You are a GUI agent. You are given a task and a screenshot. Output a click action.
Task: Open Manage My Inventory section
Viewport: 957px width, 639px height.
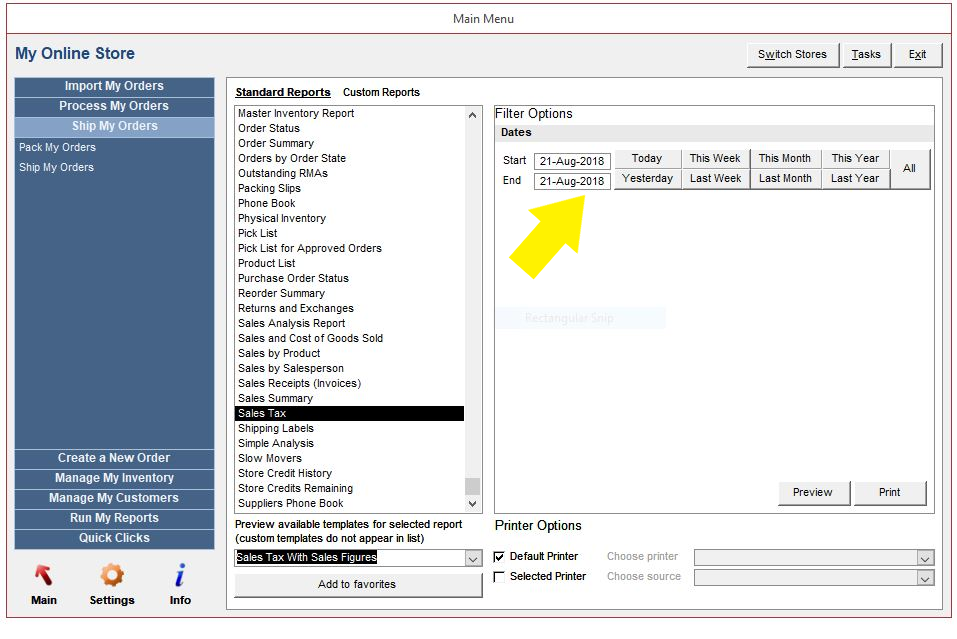pos(114,478)
